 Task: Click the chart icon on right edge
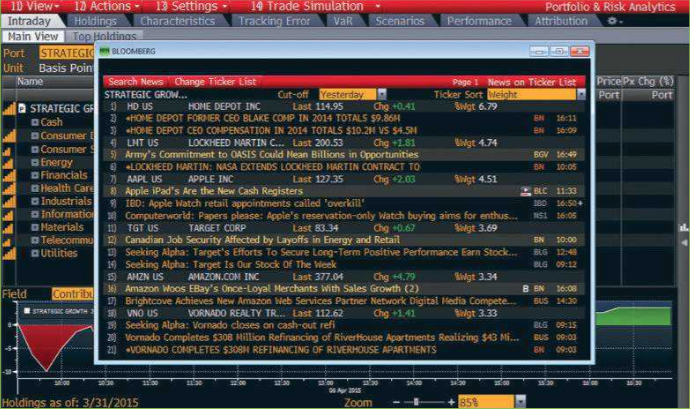[684, 227]
